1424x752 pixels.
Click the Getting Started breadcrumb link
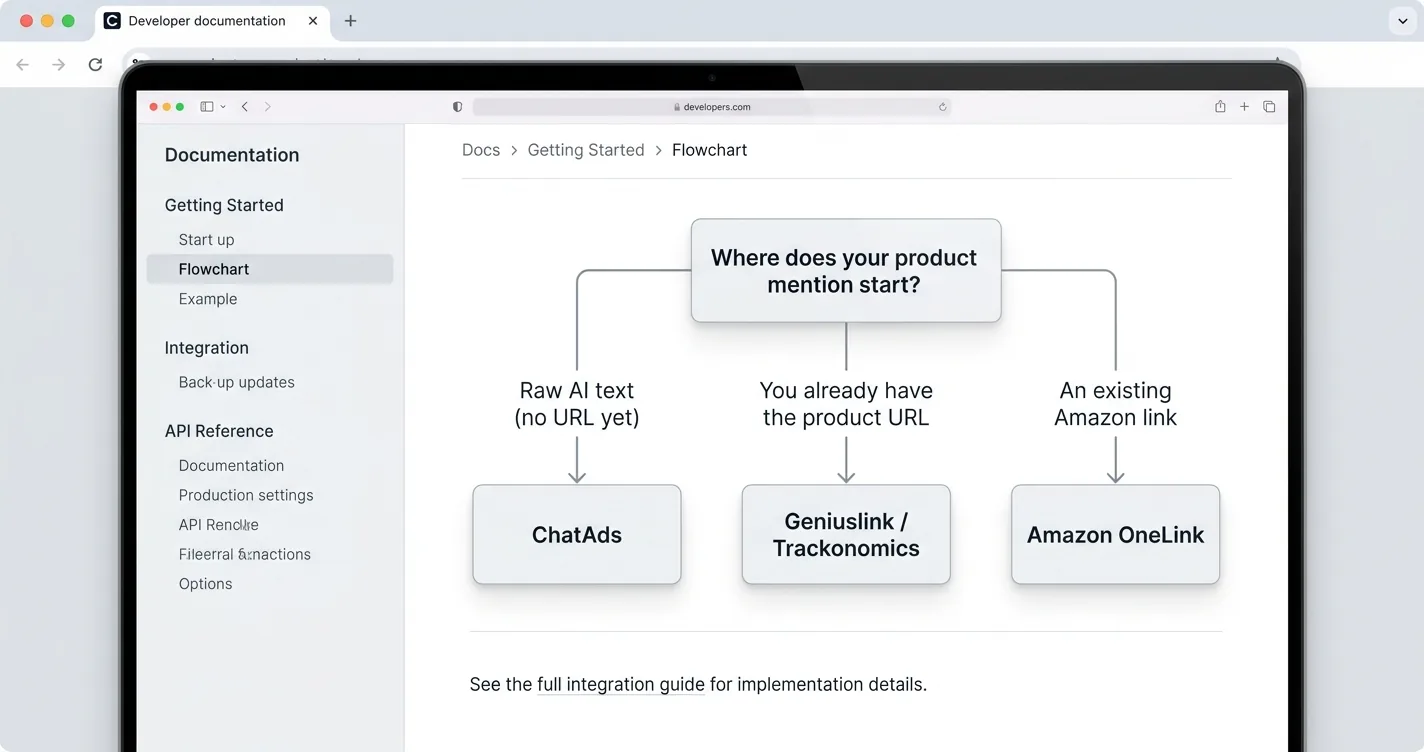click(586, 150)
